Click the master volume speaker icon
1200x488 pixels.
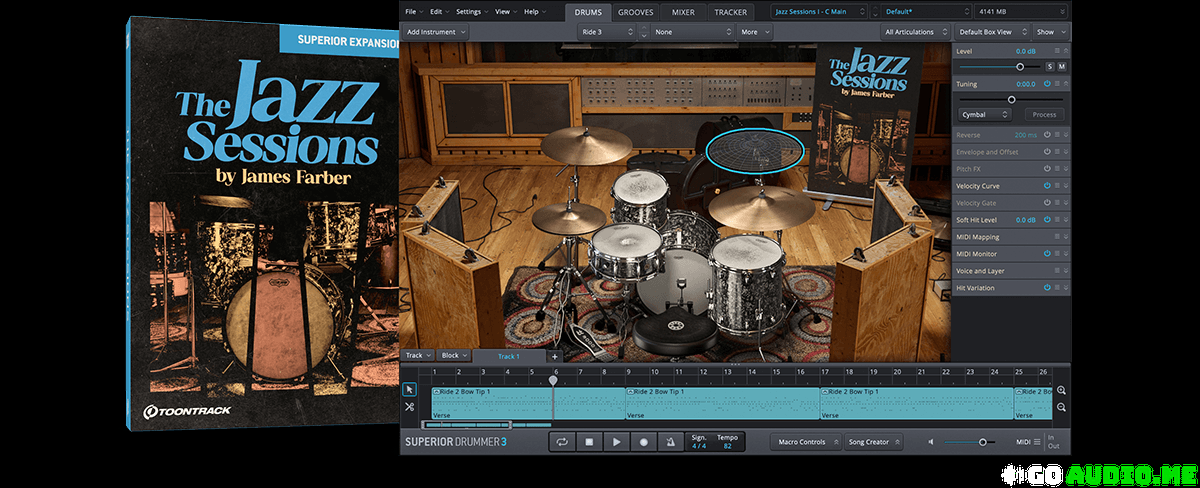[932, 441]
